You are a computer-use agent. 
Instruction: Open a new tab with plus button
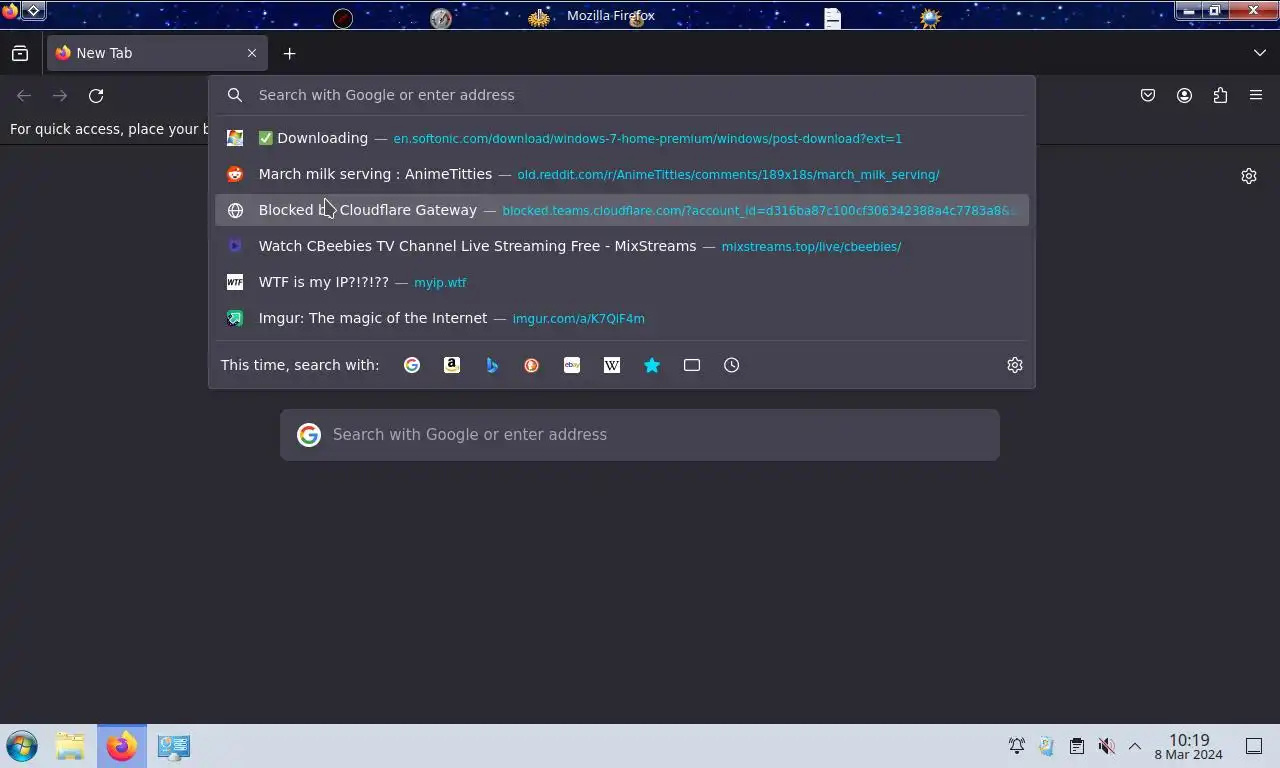(x=289, y=53)
